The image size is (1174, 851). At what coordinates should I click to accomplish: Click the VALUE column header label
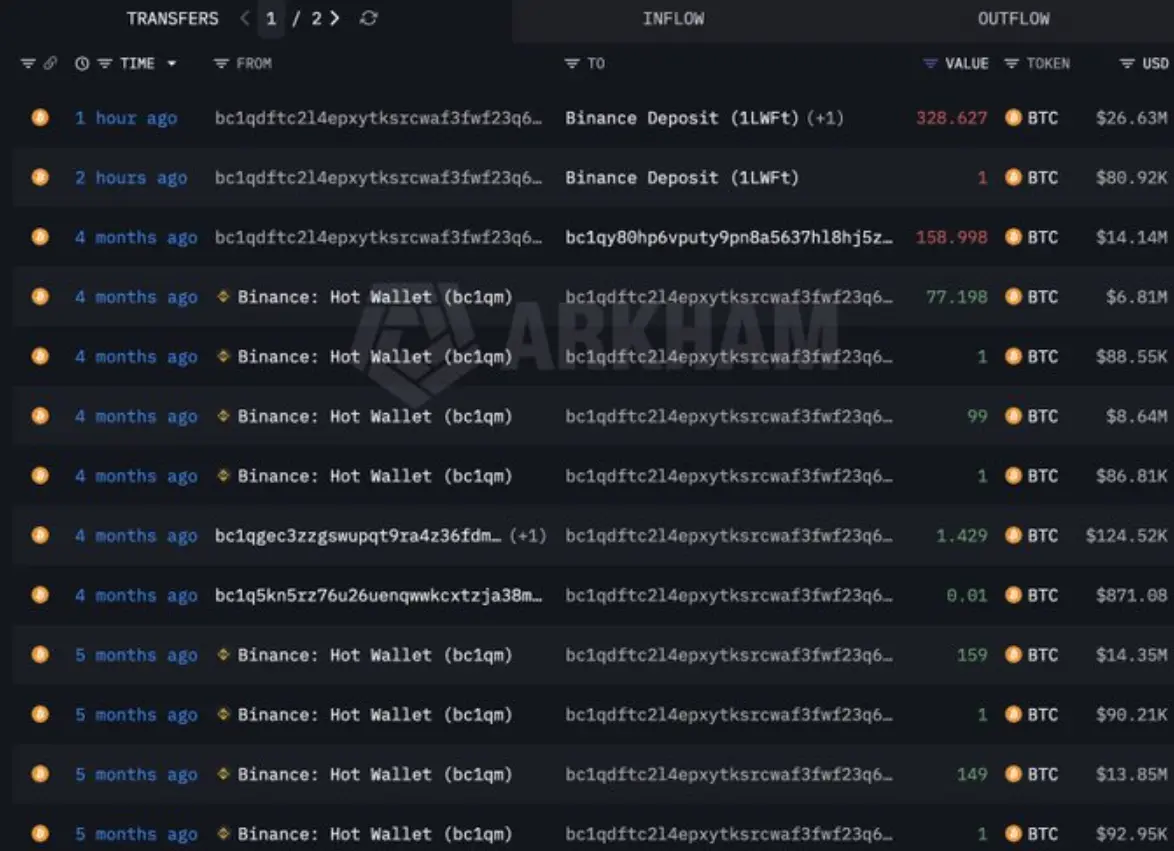[x=967, y=64]
